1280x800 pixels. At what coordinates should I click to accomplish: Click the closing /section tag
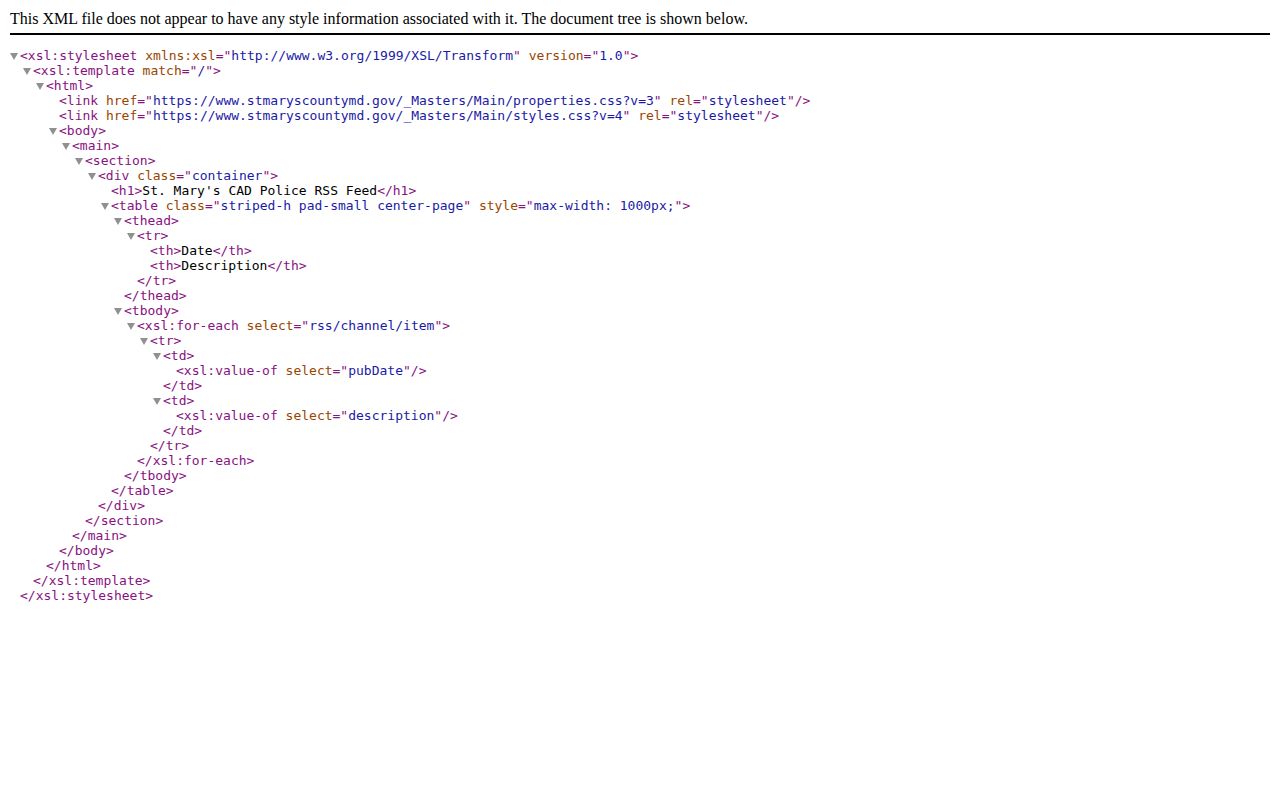click(x=124, y=521)
